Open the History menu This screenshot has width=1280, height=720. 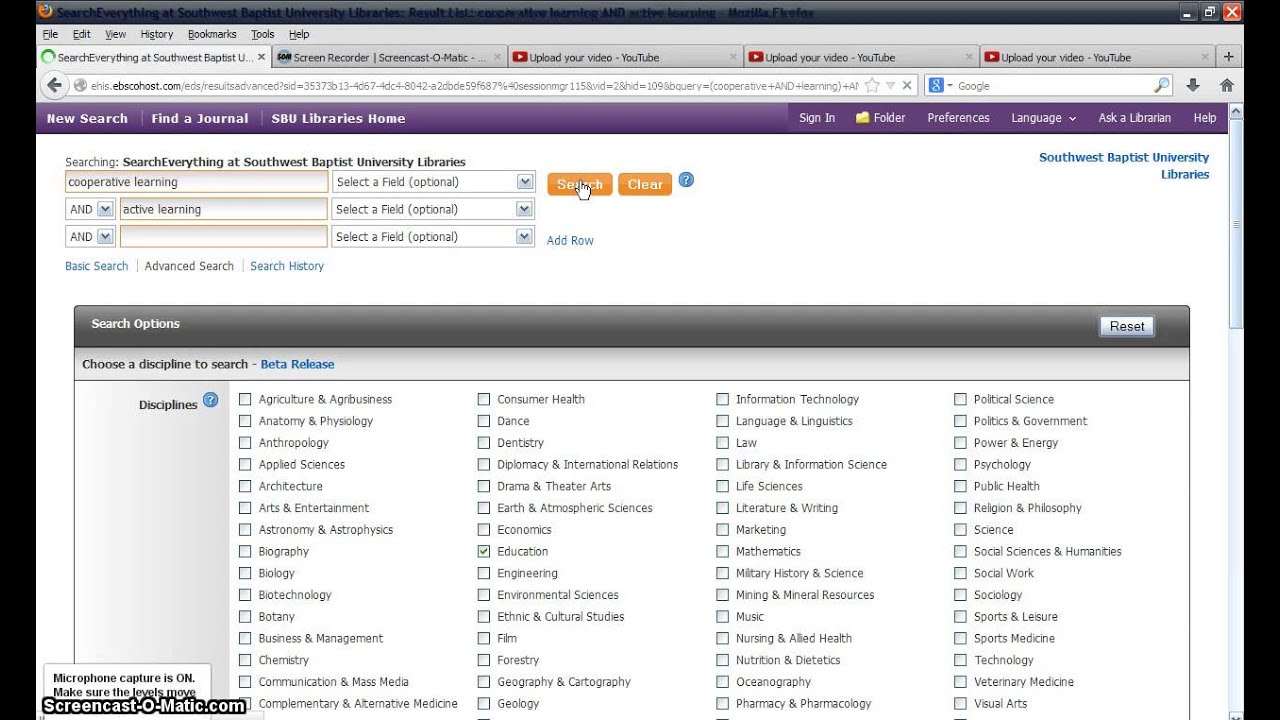(x=156, y=34)
